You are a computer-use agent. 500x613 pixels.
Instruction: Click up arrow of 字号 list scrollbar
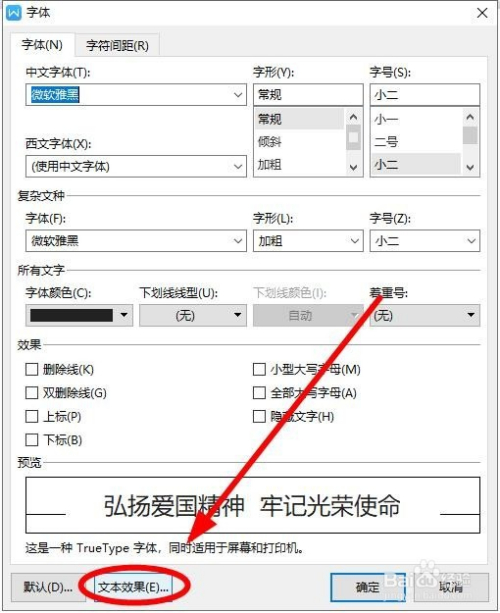tap(470, 117)
